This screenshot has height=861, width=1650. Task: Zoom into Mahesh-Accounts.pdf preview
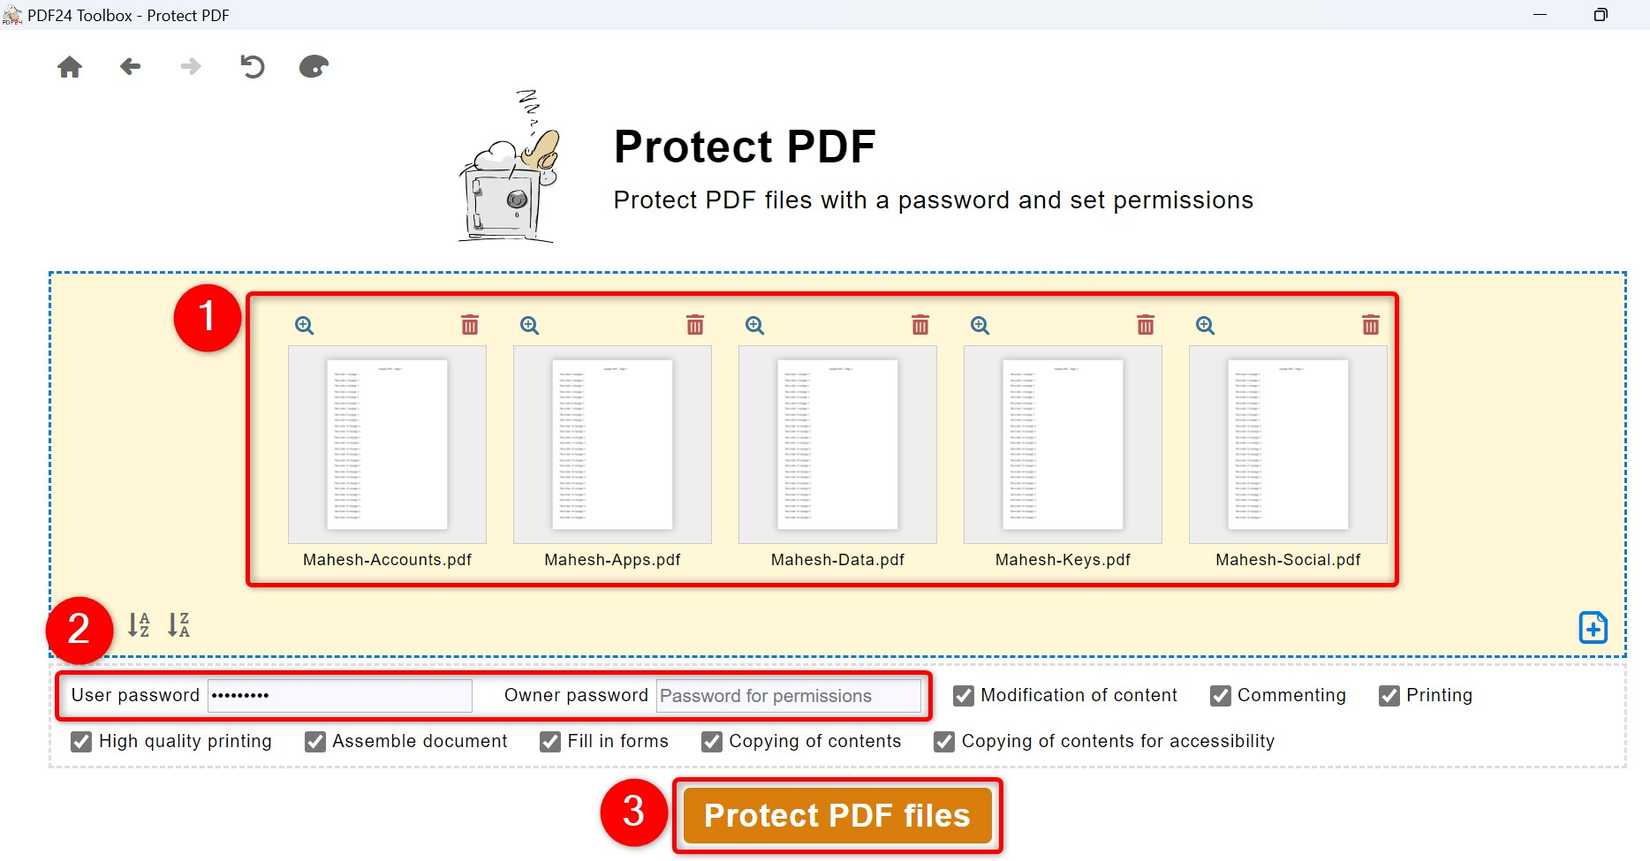click(x=304, y=324)
